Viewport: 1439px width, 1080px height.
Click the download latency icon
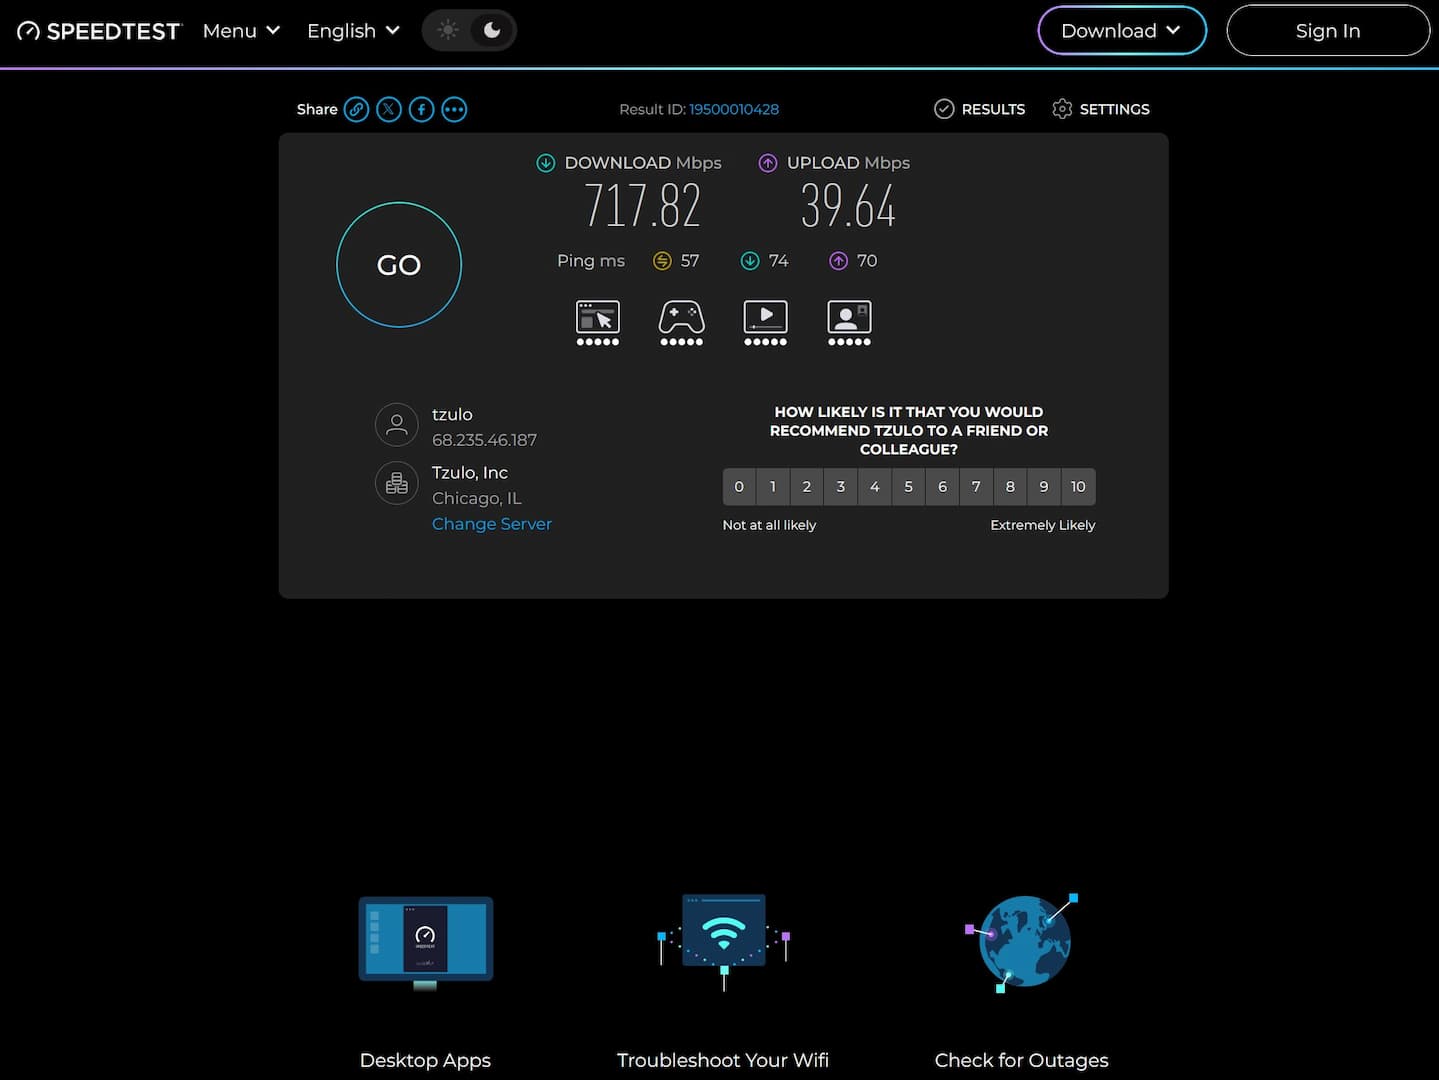(x=750, y=261)
